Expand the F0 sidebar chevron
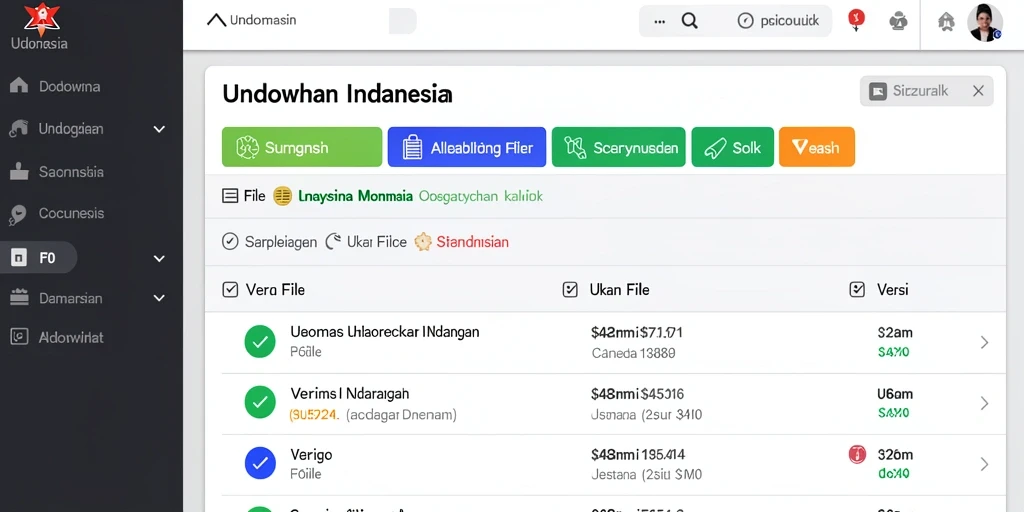Image resolution: width=1024 pixels, height=512 pixels. tap(159, 259)
